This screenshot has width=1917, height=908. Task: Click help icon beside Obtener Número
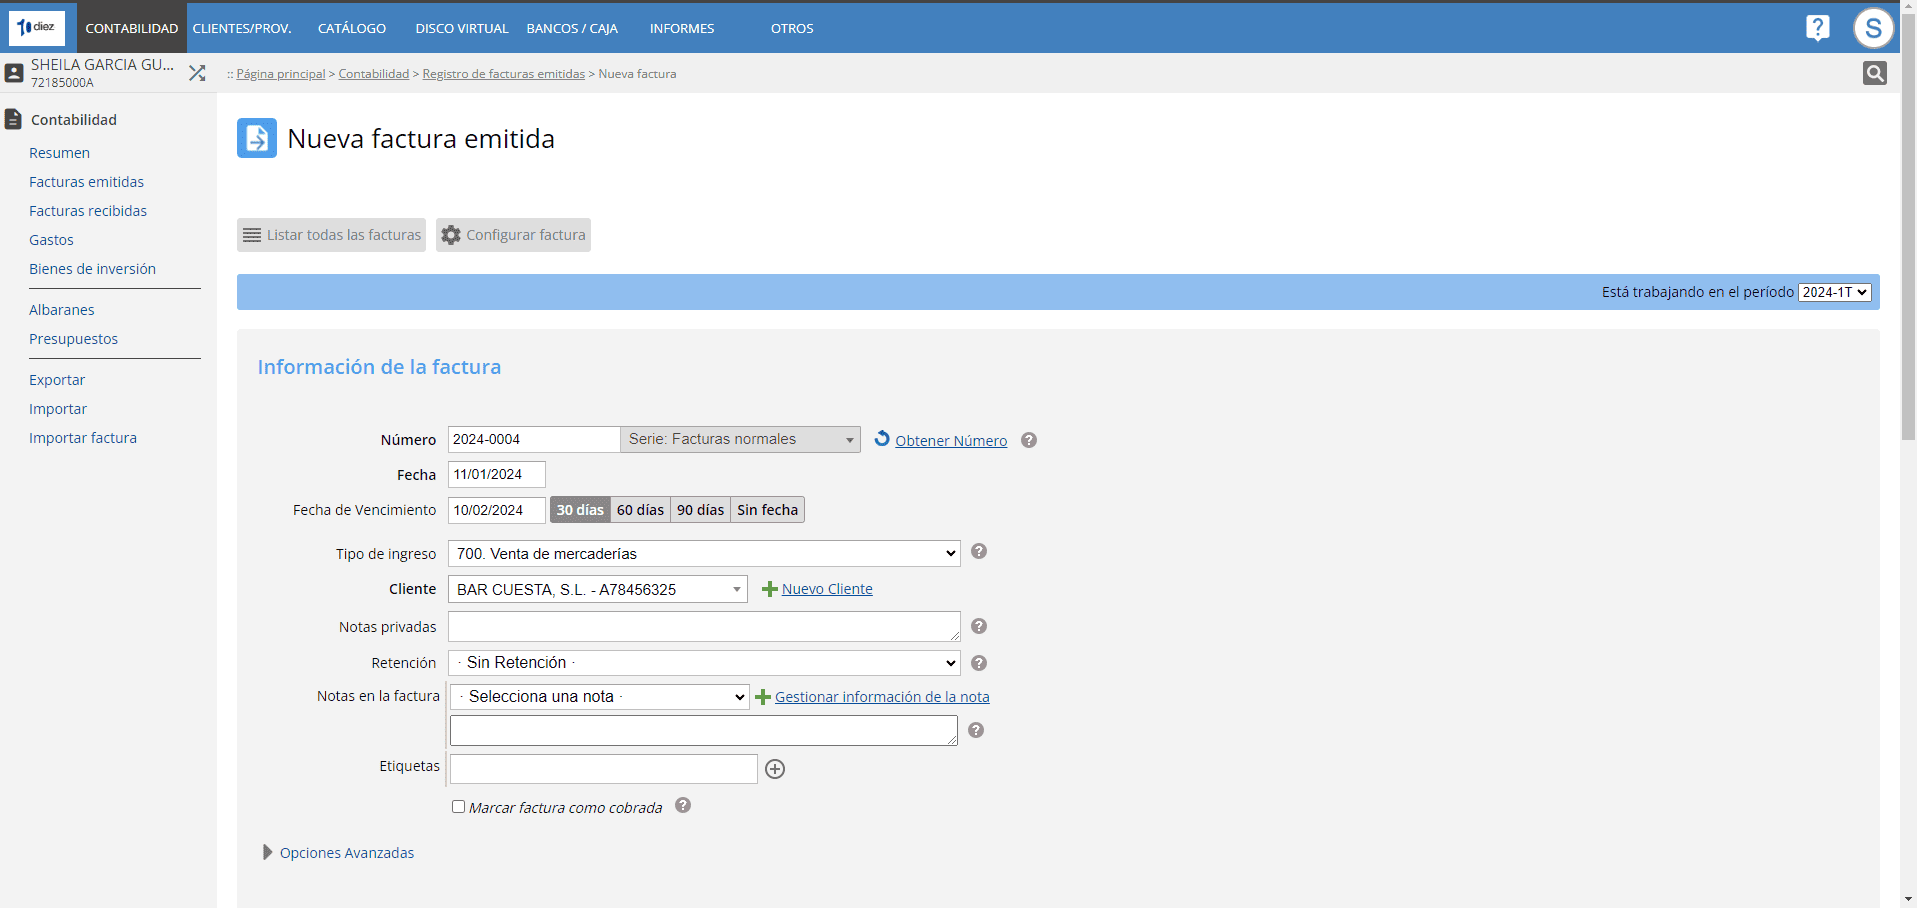(x=1029, y=440)
